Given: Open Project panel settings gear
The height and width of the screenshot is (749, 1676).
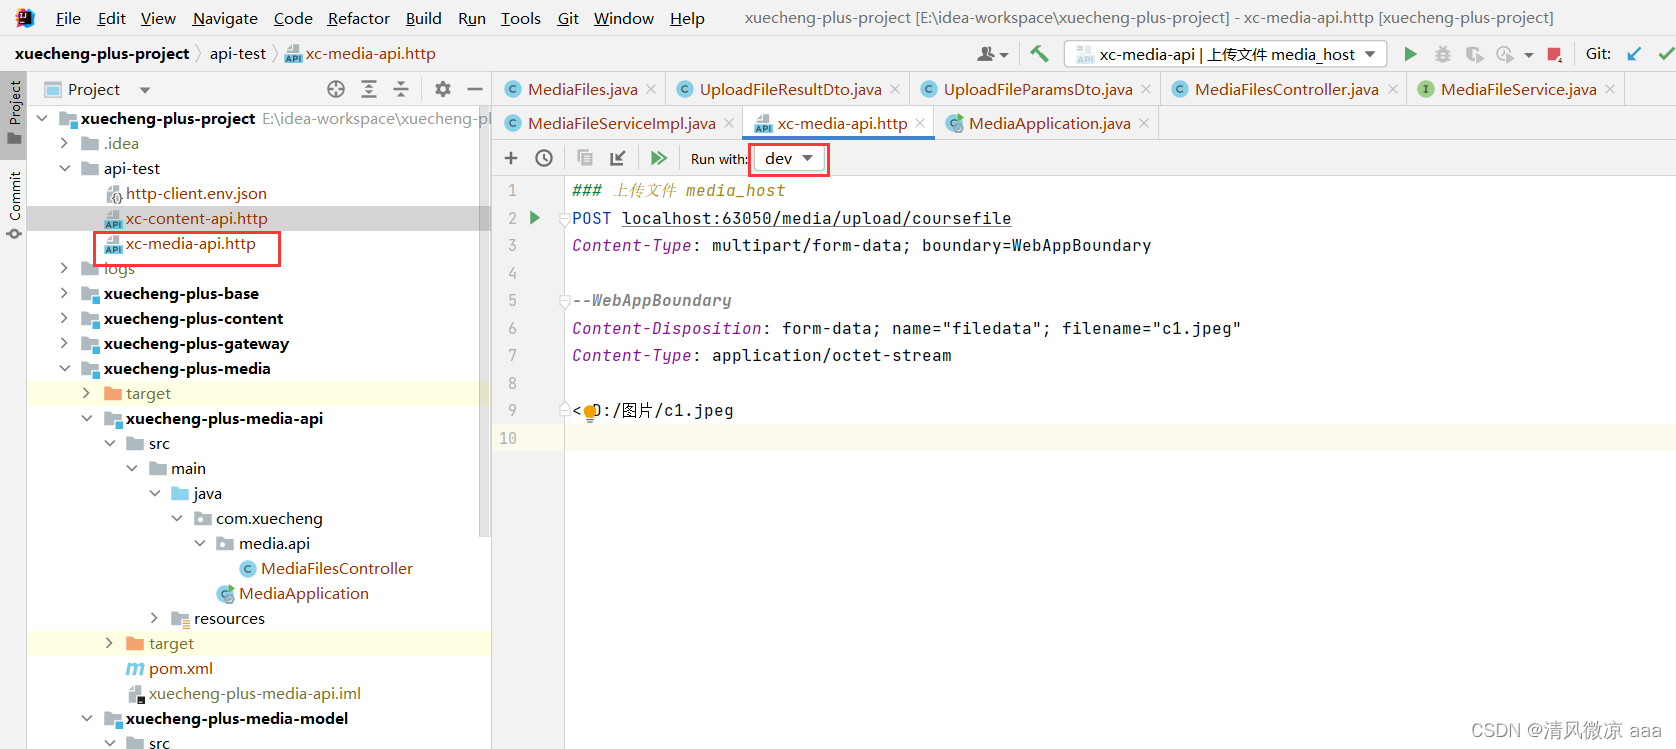Looking at the screenshot, I should [x=443, y=89].
